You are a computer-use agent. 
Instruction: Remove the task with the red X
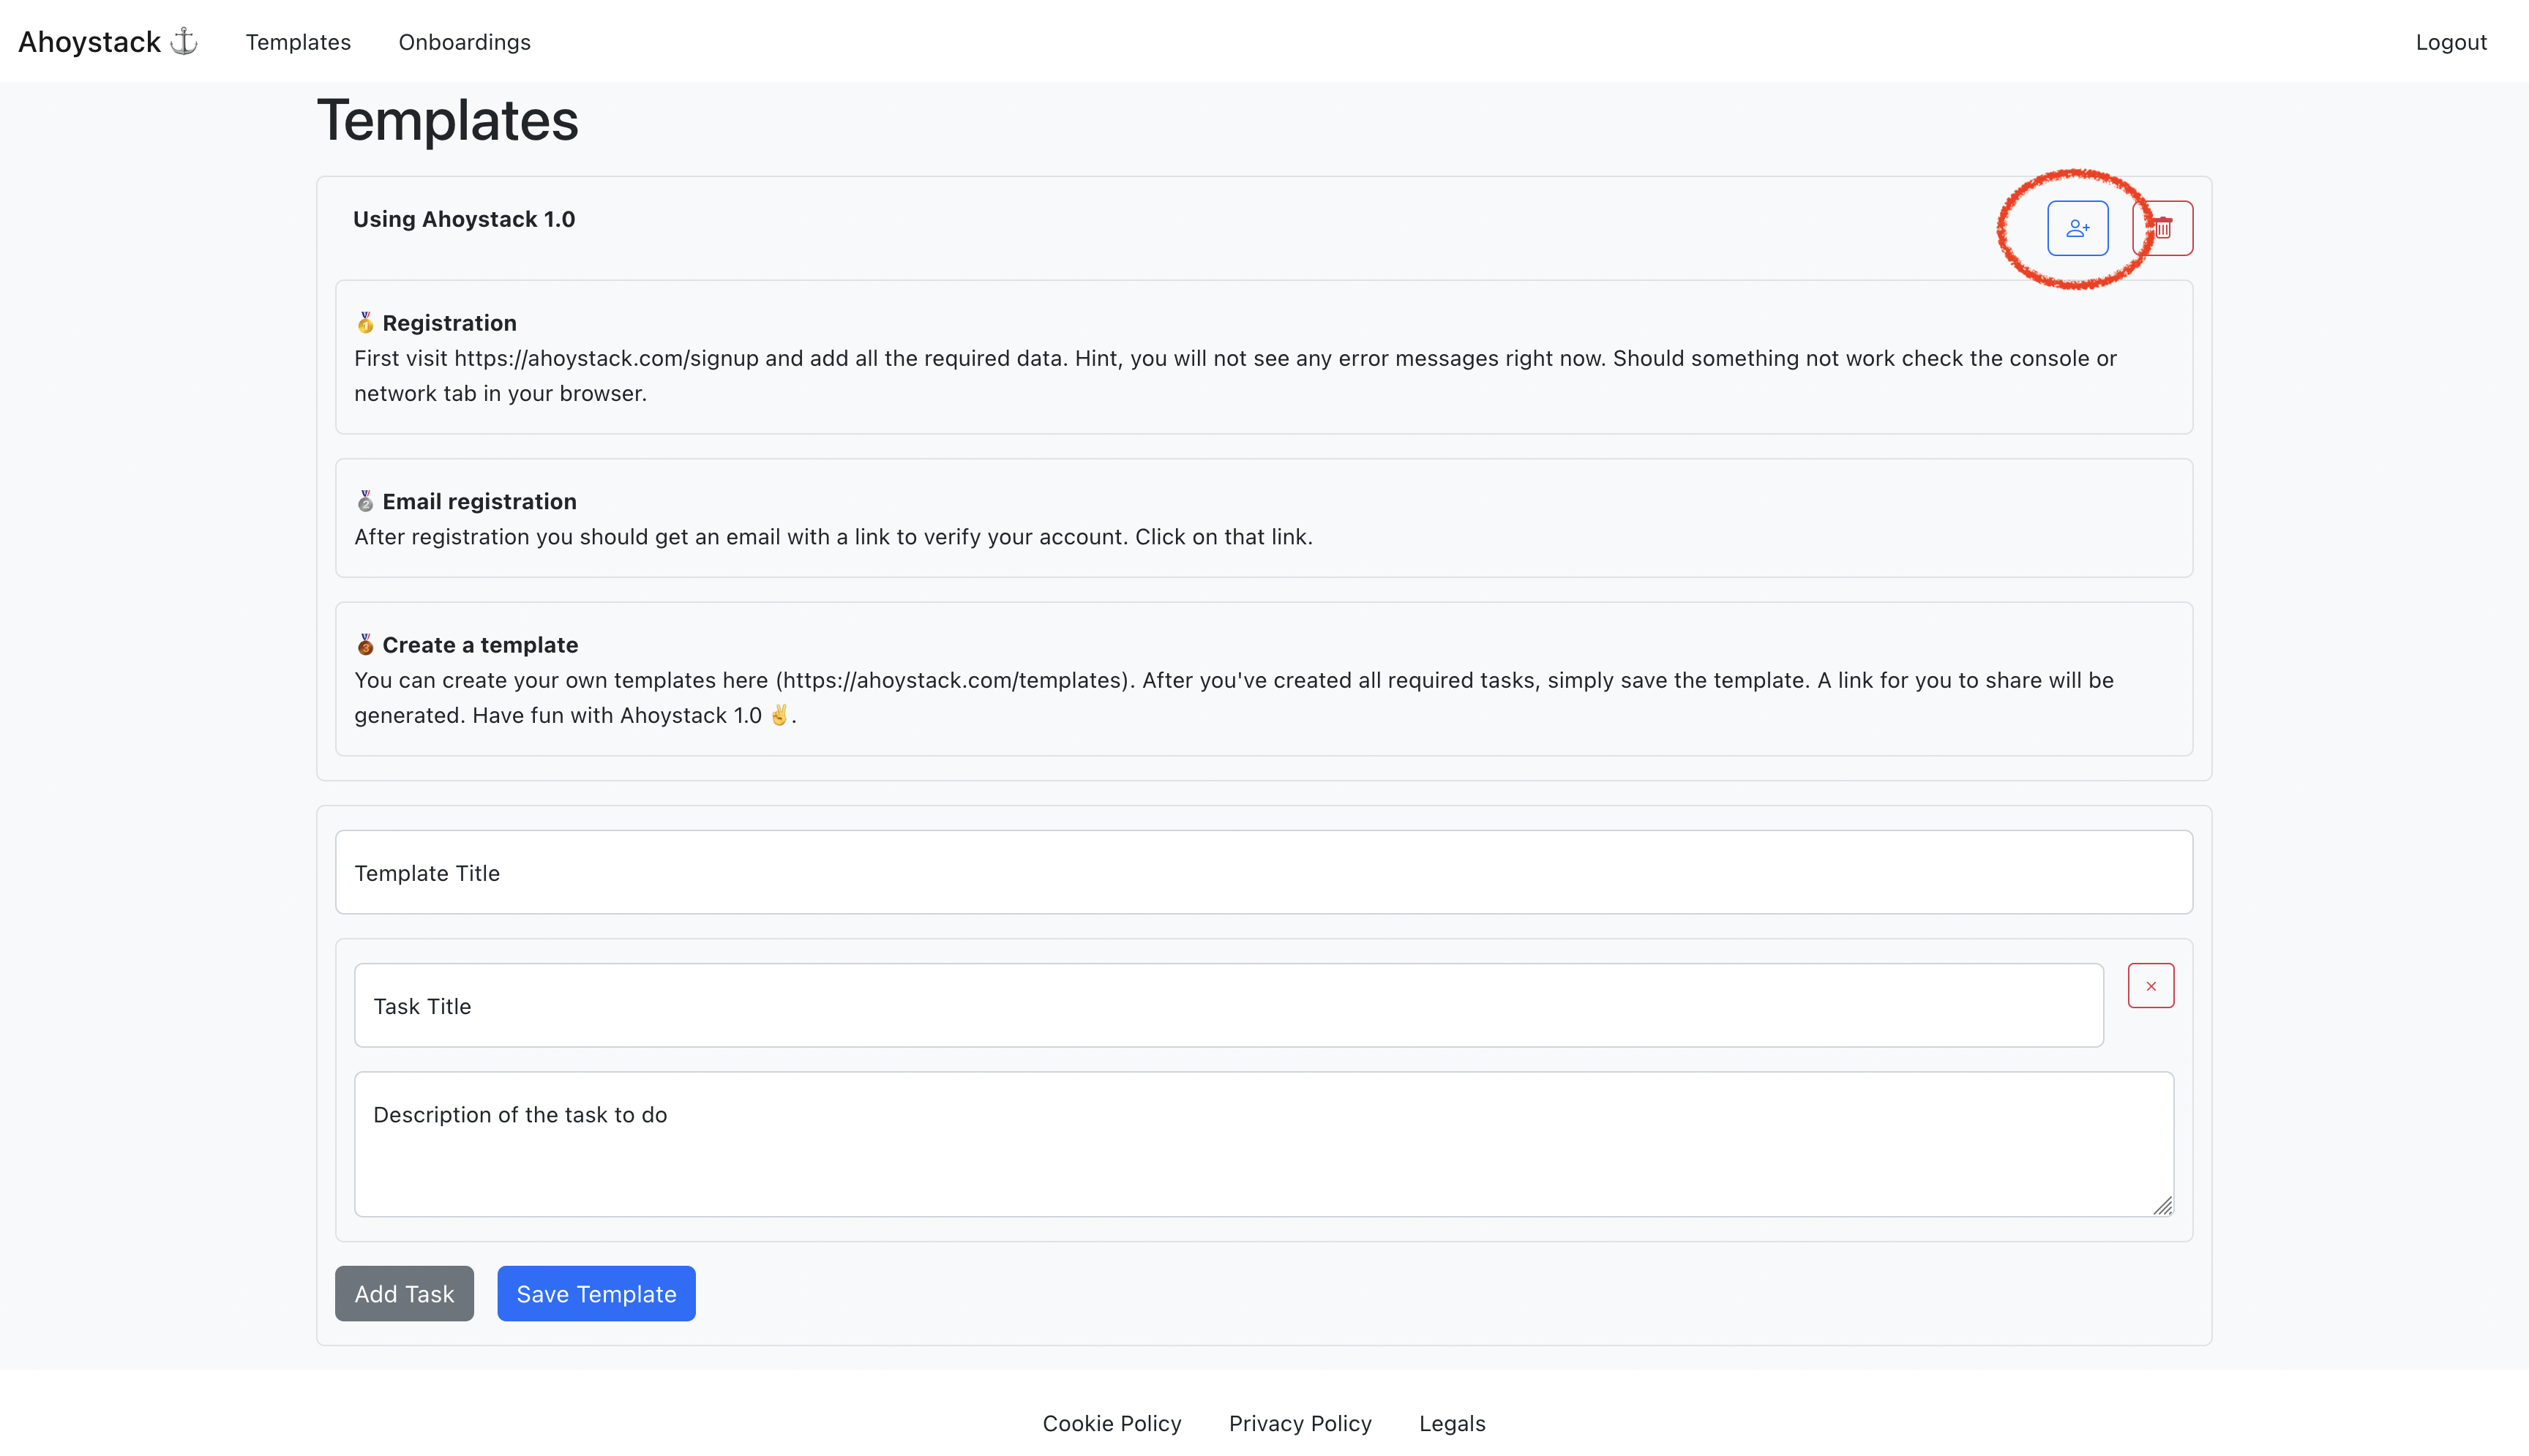[2151, 986]
